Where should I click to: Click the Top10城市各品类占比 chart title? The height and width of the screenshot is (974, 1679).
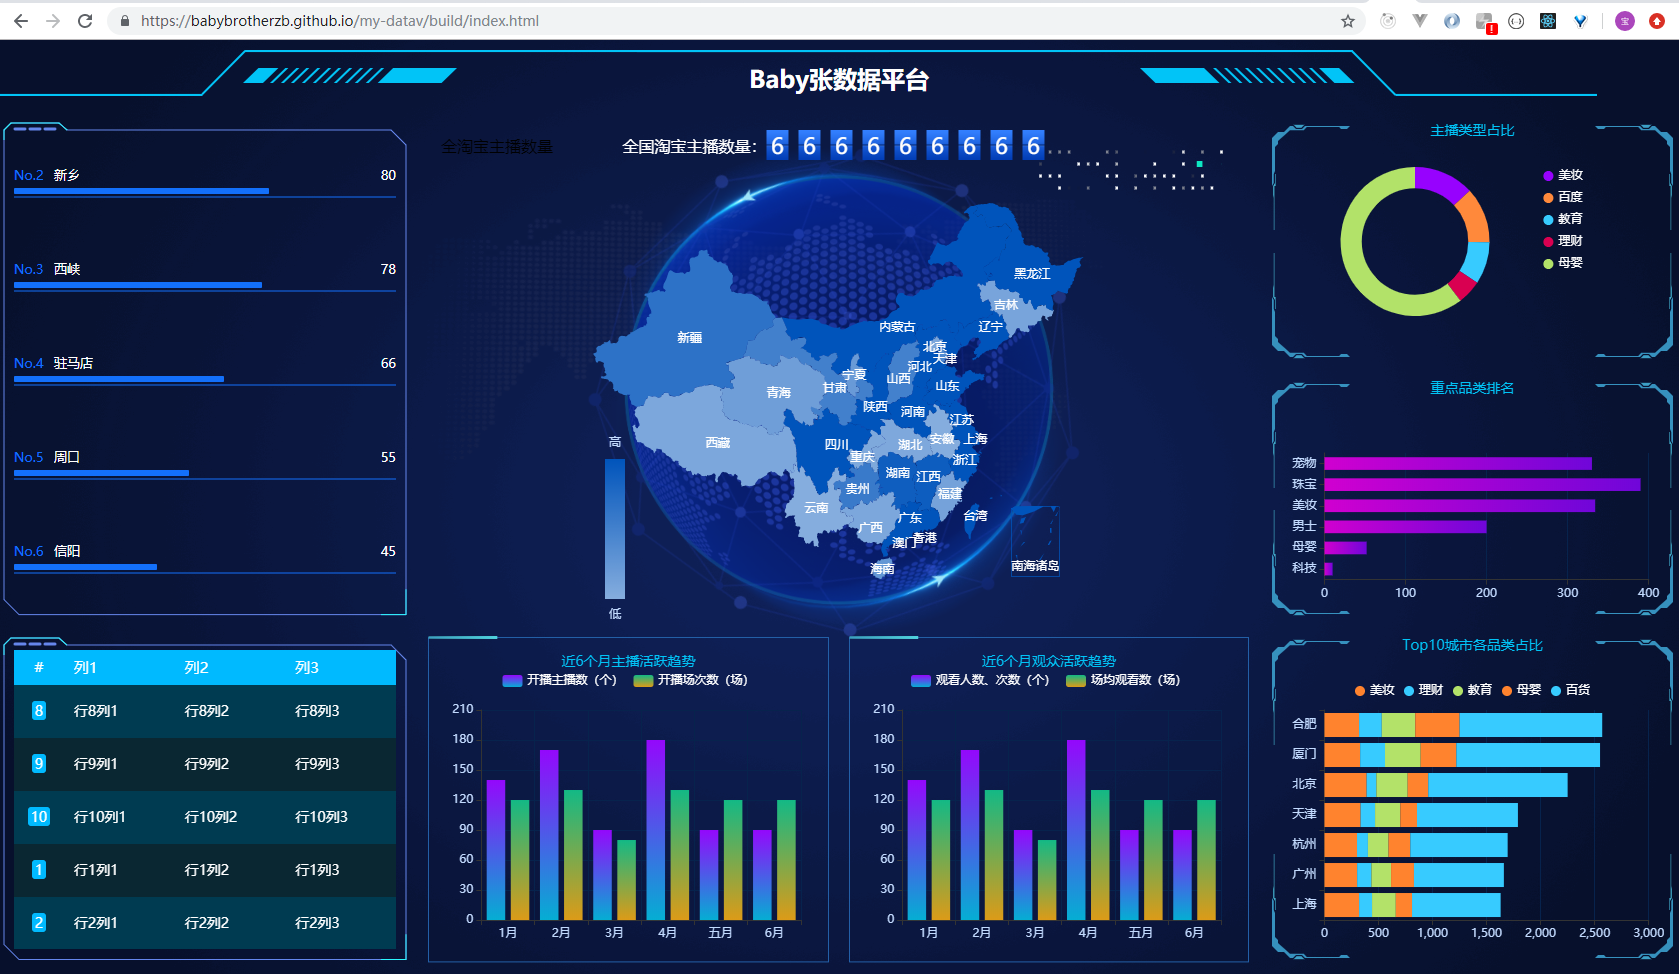(1472, 645)
